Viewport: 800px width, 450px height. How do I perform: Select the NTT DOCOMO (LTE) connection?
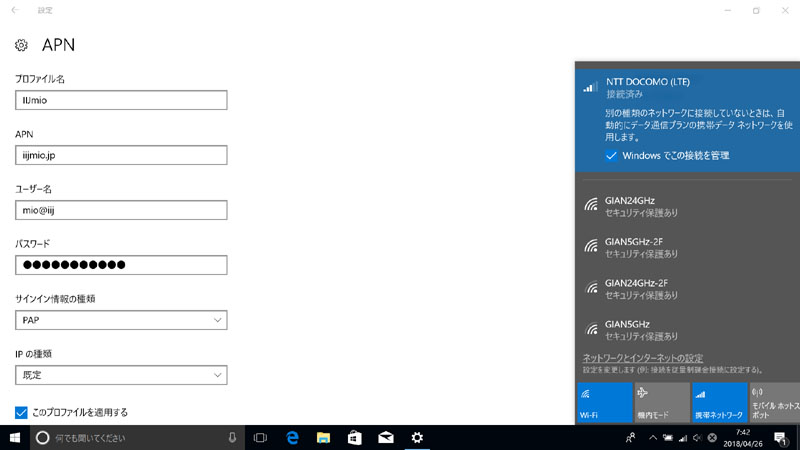[687, 120]
